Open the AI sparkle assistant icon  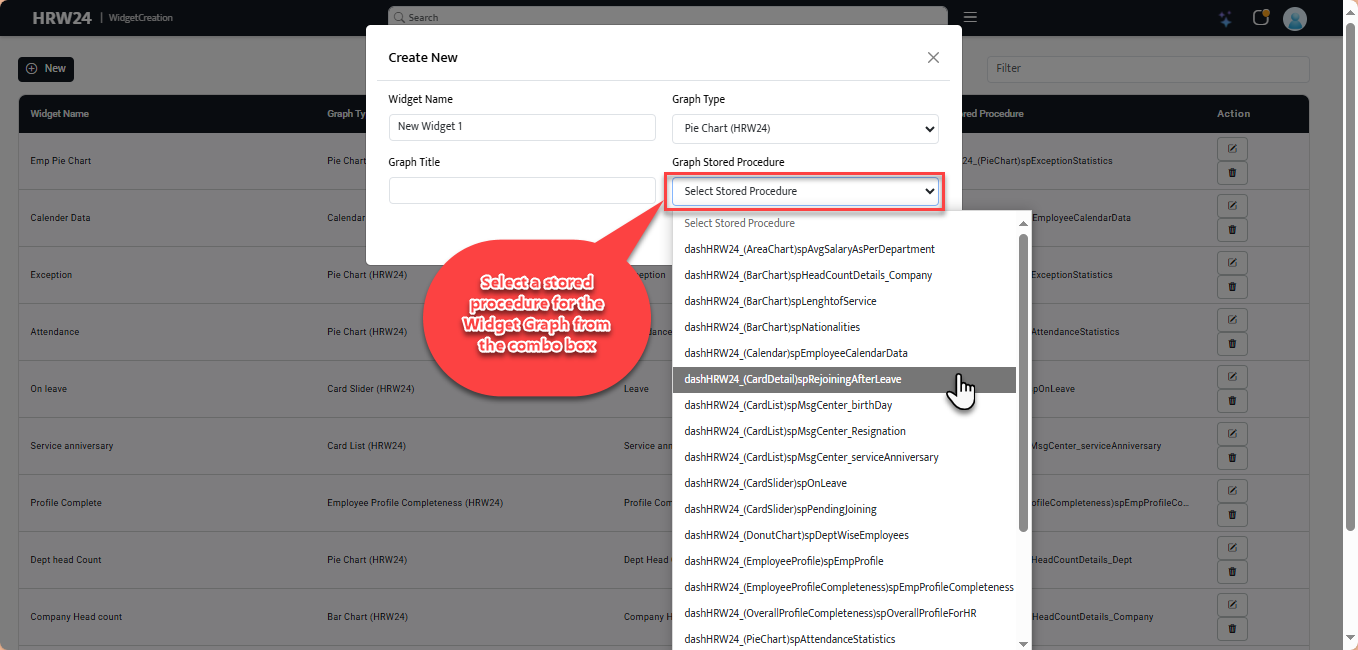(1225, 18)
